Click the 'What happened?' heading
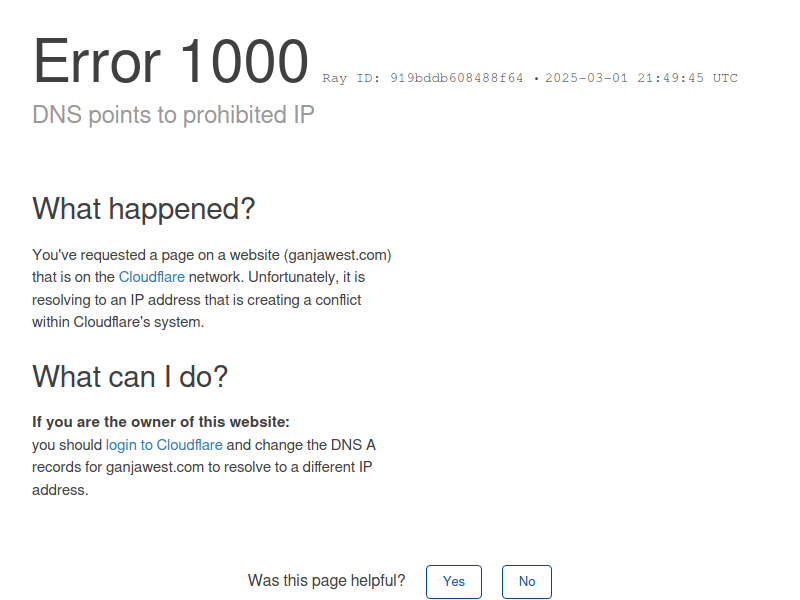The image size is (800, 600). click(143, 209)
